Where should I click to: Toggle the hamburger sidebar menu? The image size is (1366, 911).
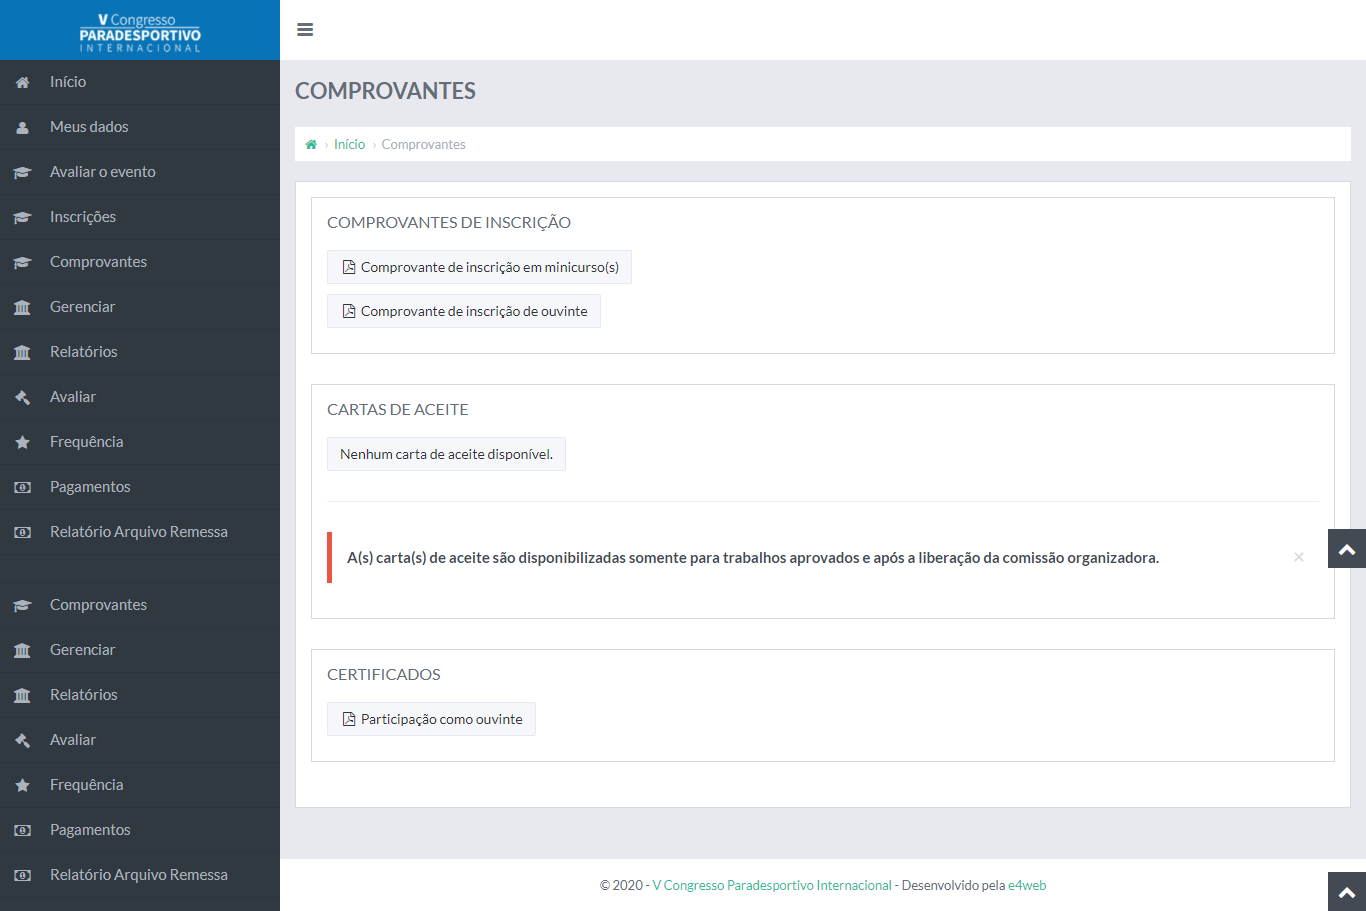click(x=305, y=30)
